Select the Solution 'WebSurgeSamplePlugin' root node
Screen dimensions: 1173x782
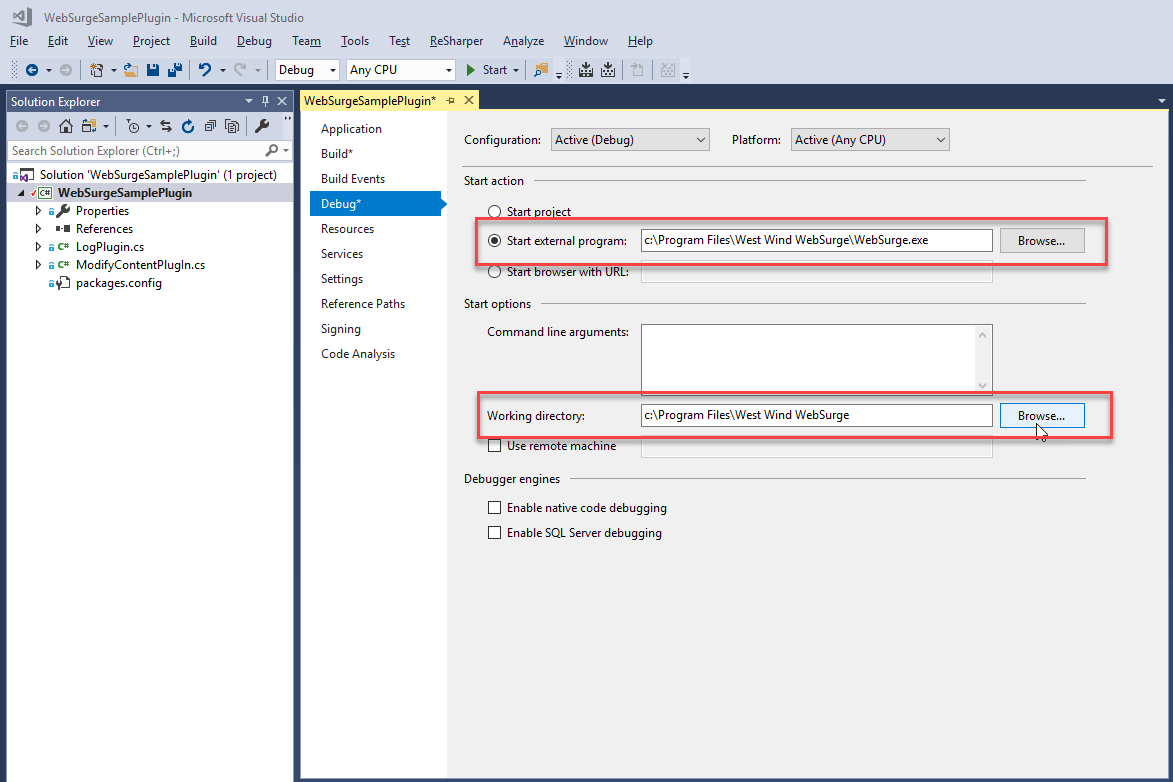click(158, 175)
